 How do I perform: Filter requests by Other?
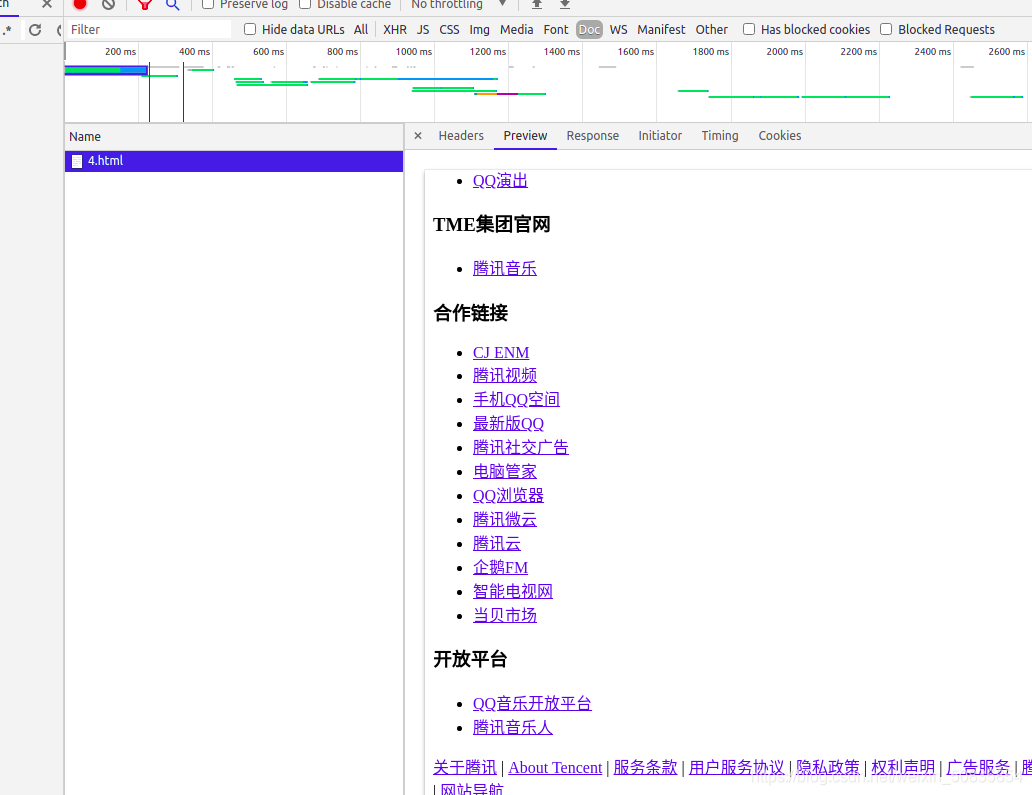711,30
